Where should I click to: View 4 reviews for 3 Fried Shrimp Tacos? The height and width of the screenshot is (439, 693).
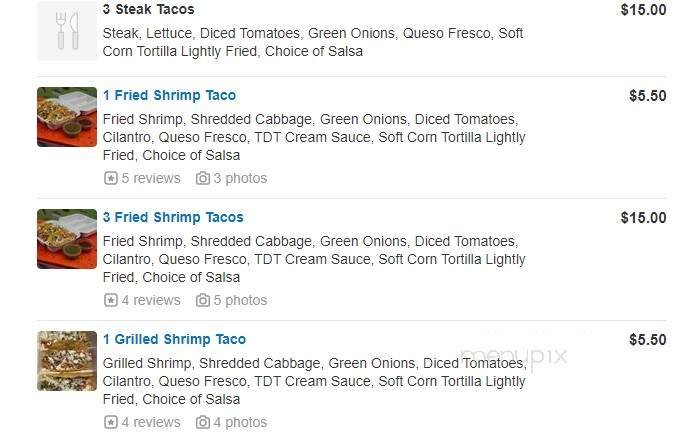[151, 300]
